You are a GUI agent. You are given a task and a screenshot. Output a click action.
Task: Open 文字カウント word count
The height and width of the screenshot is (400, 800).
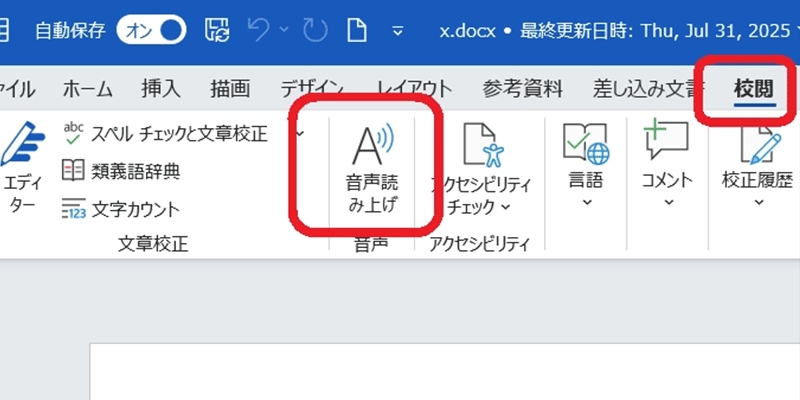tap(121, 209)
